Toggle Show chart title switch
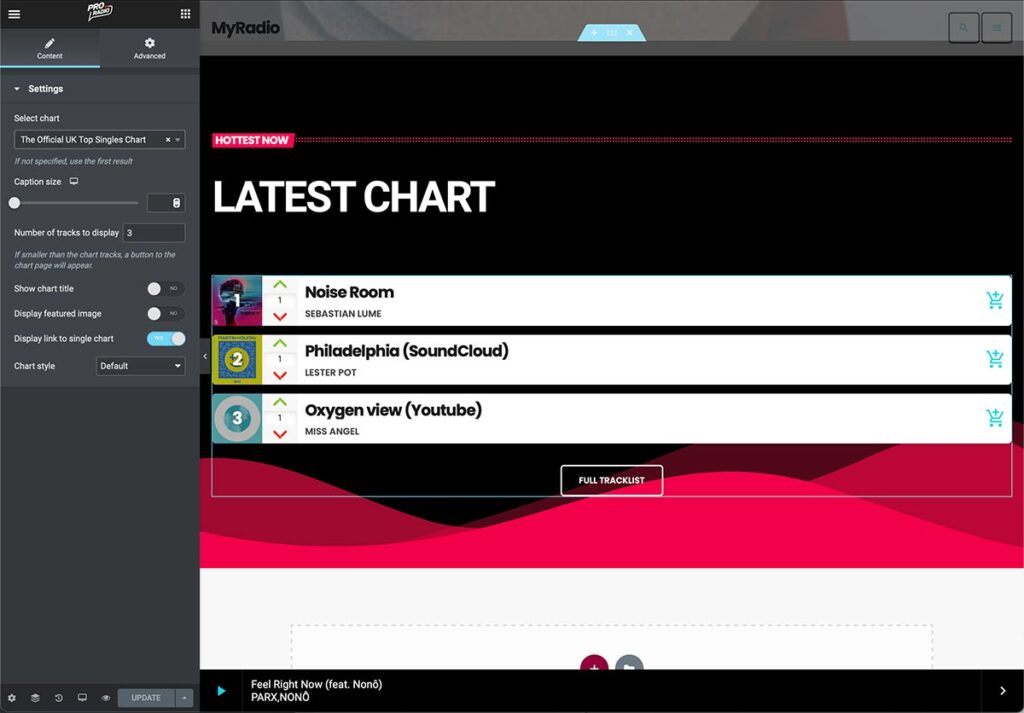This screenshot has height=713, width=1024. (166, 289)
